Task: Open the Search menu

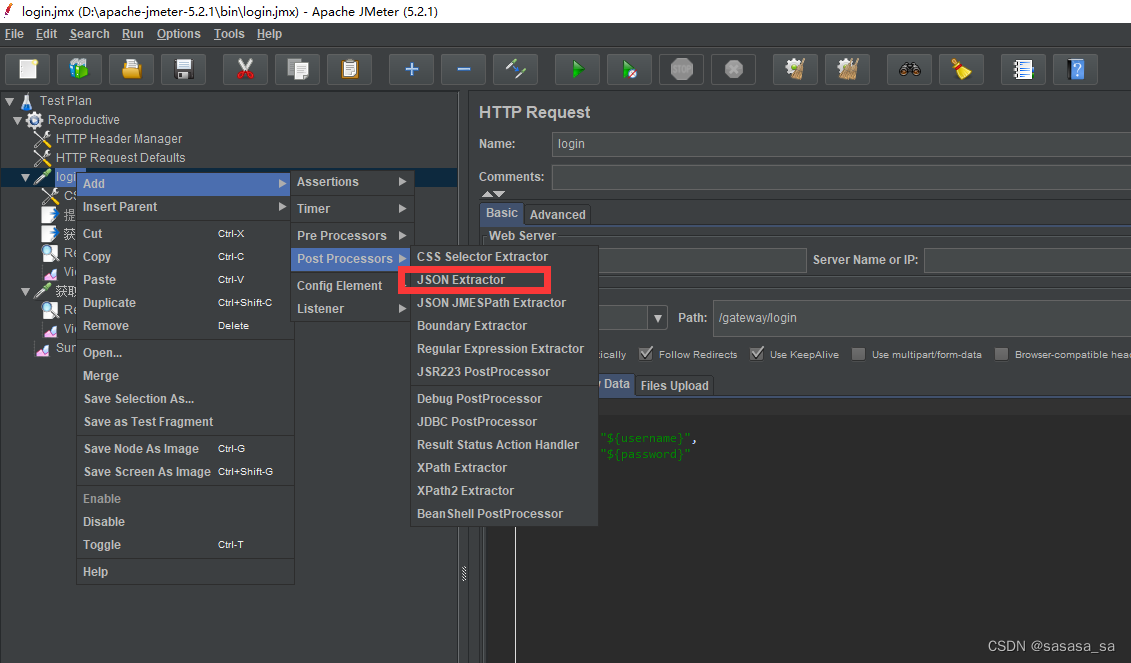Action: coord(89,34)
